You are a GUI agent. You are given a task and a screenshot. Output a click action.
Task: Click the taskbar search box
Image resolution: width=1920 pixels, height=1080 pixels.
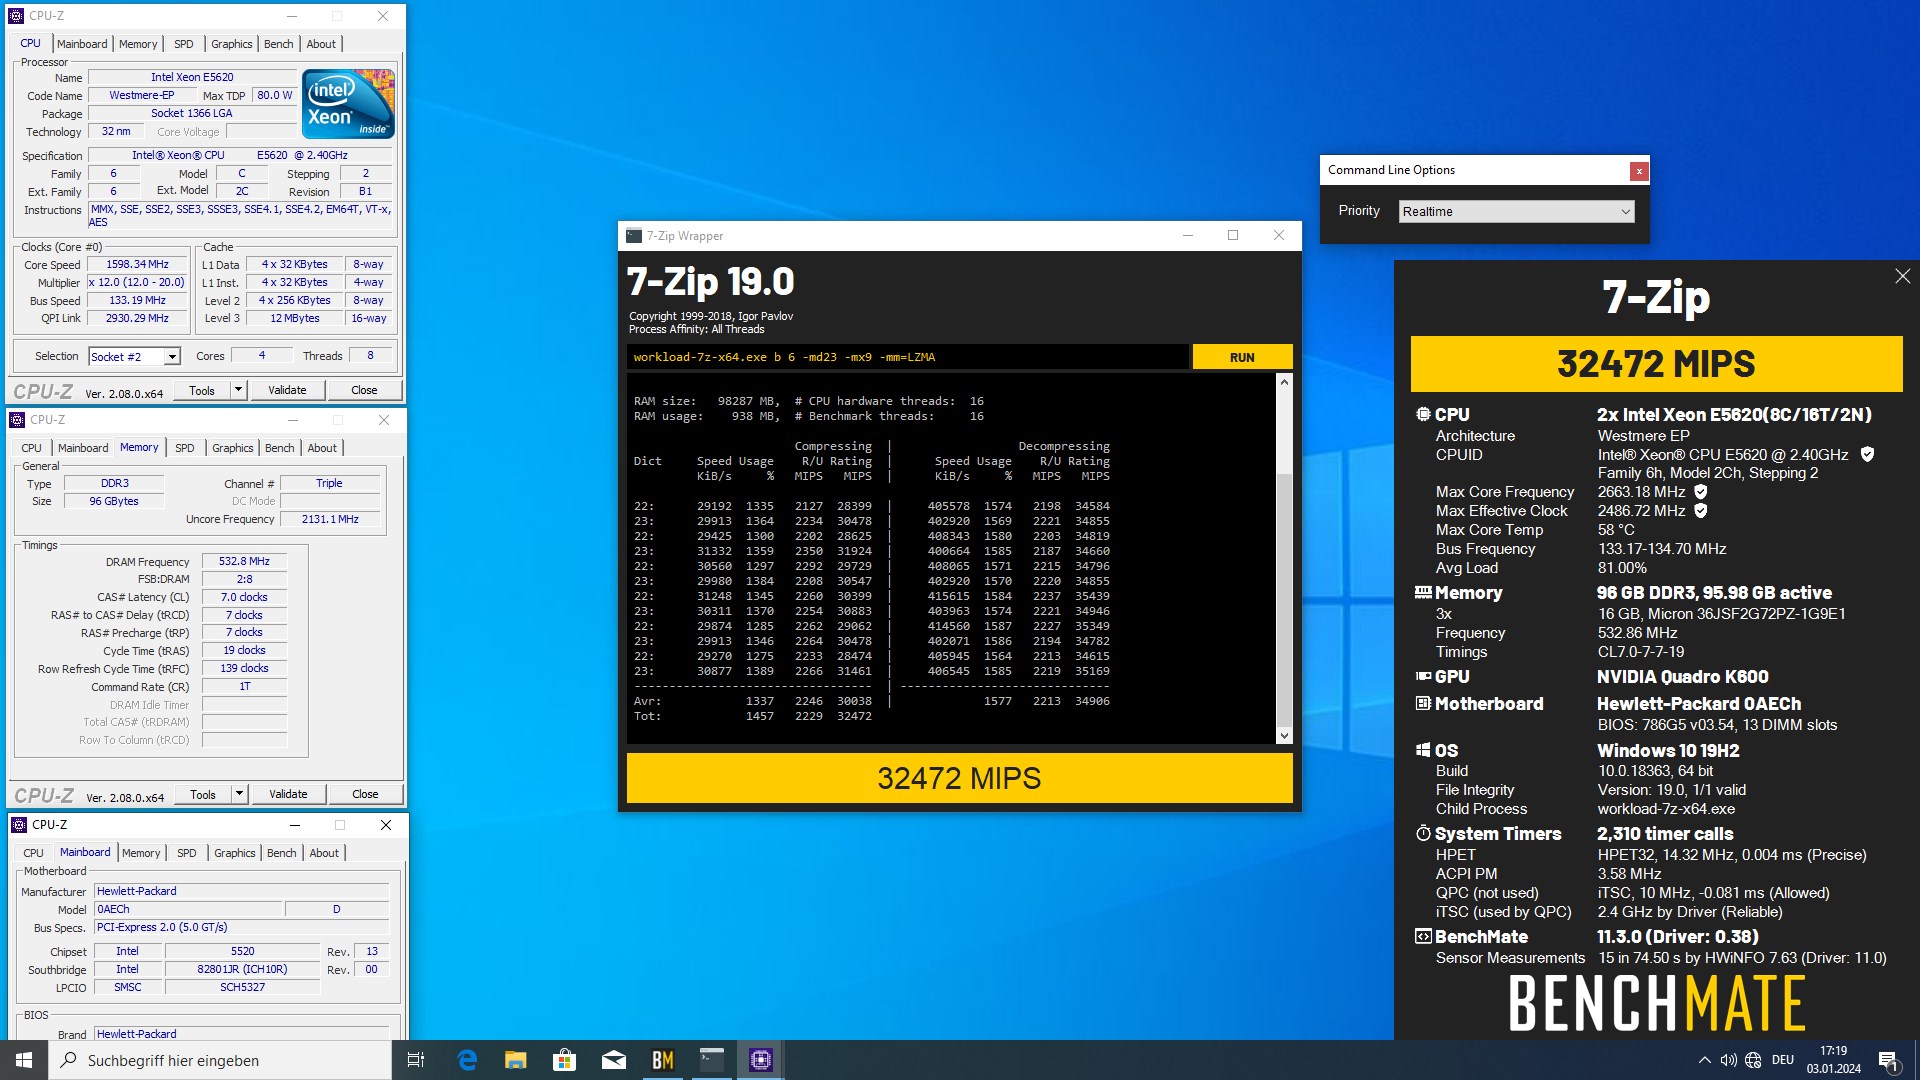220,1060
